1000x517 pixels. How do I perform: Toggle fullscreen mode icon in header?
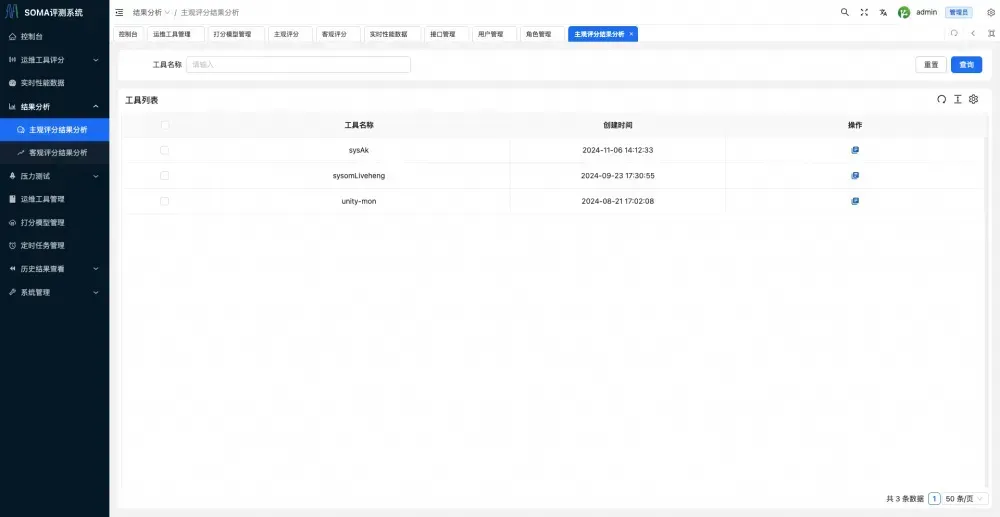pyautogui.click(x=864, y=12)
